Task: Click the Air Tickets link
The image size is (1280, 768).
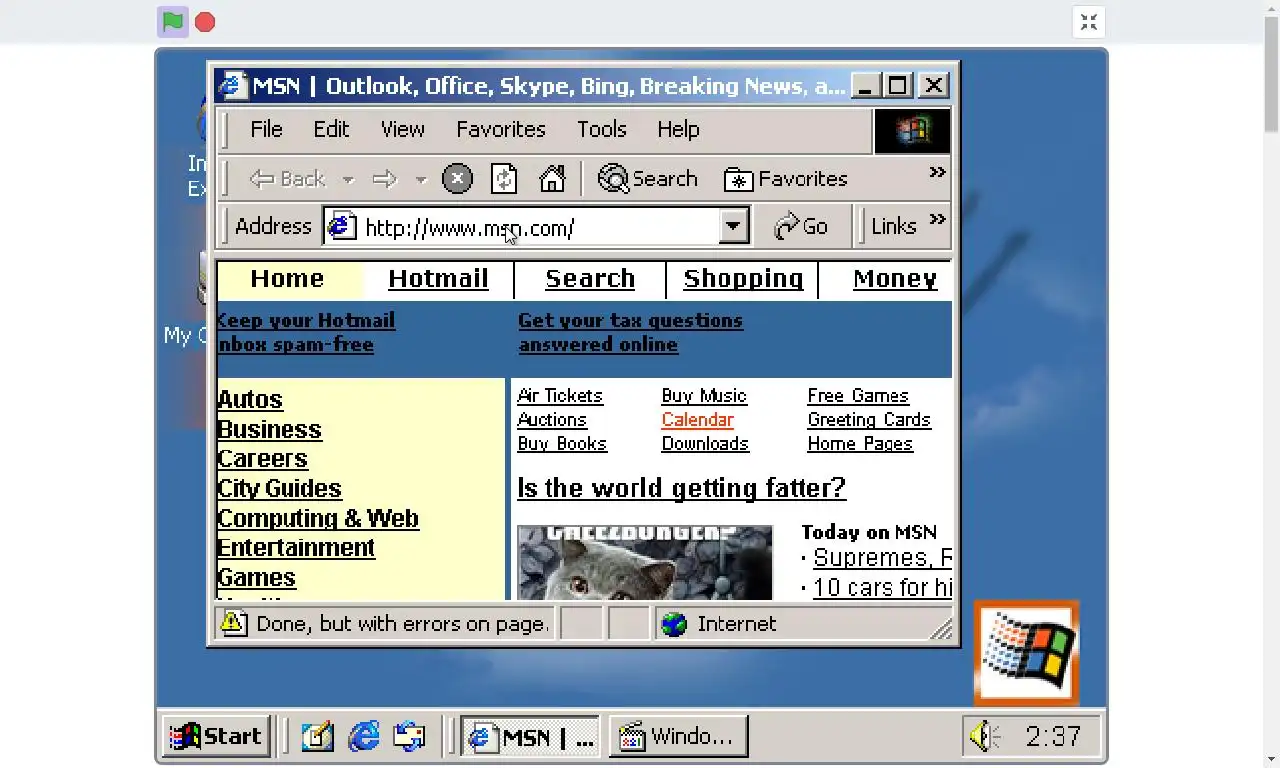Action: (560, 396)
